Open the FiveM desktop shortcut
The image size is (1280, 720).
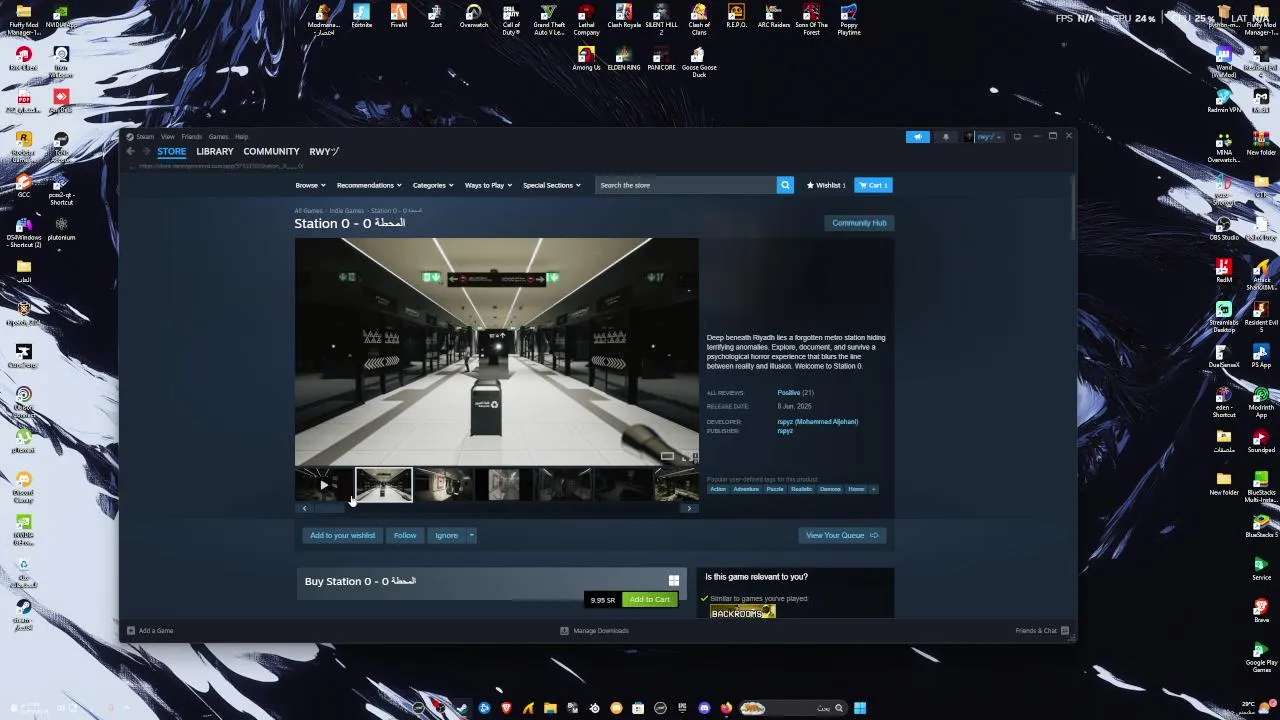coord(399,17)
